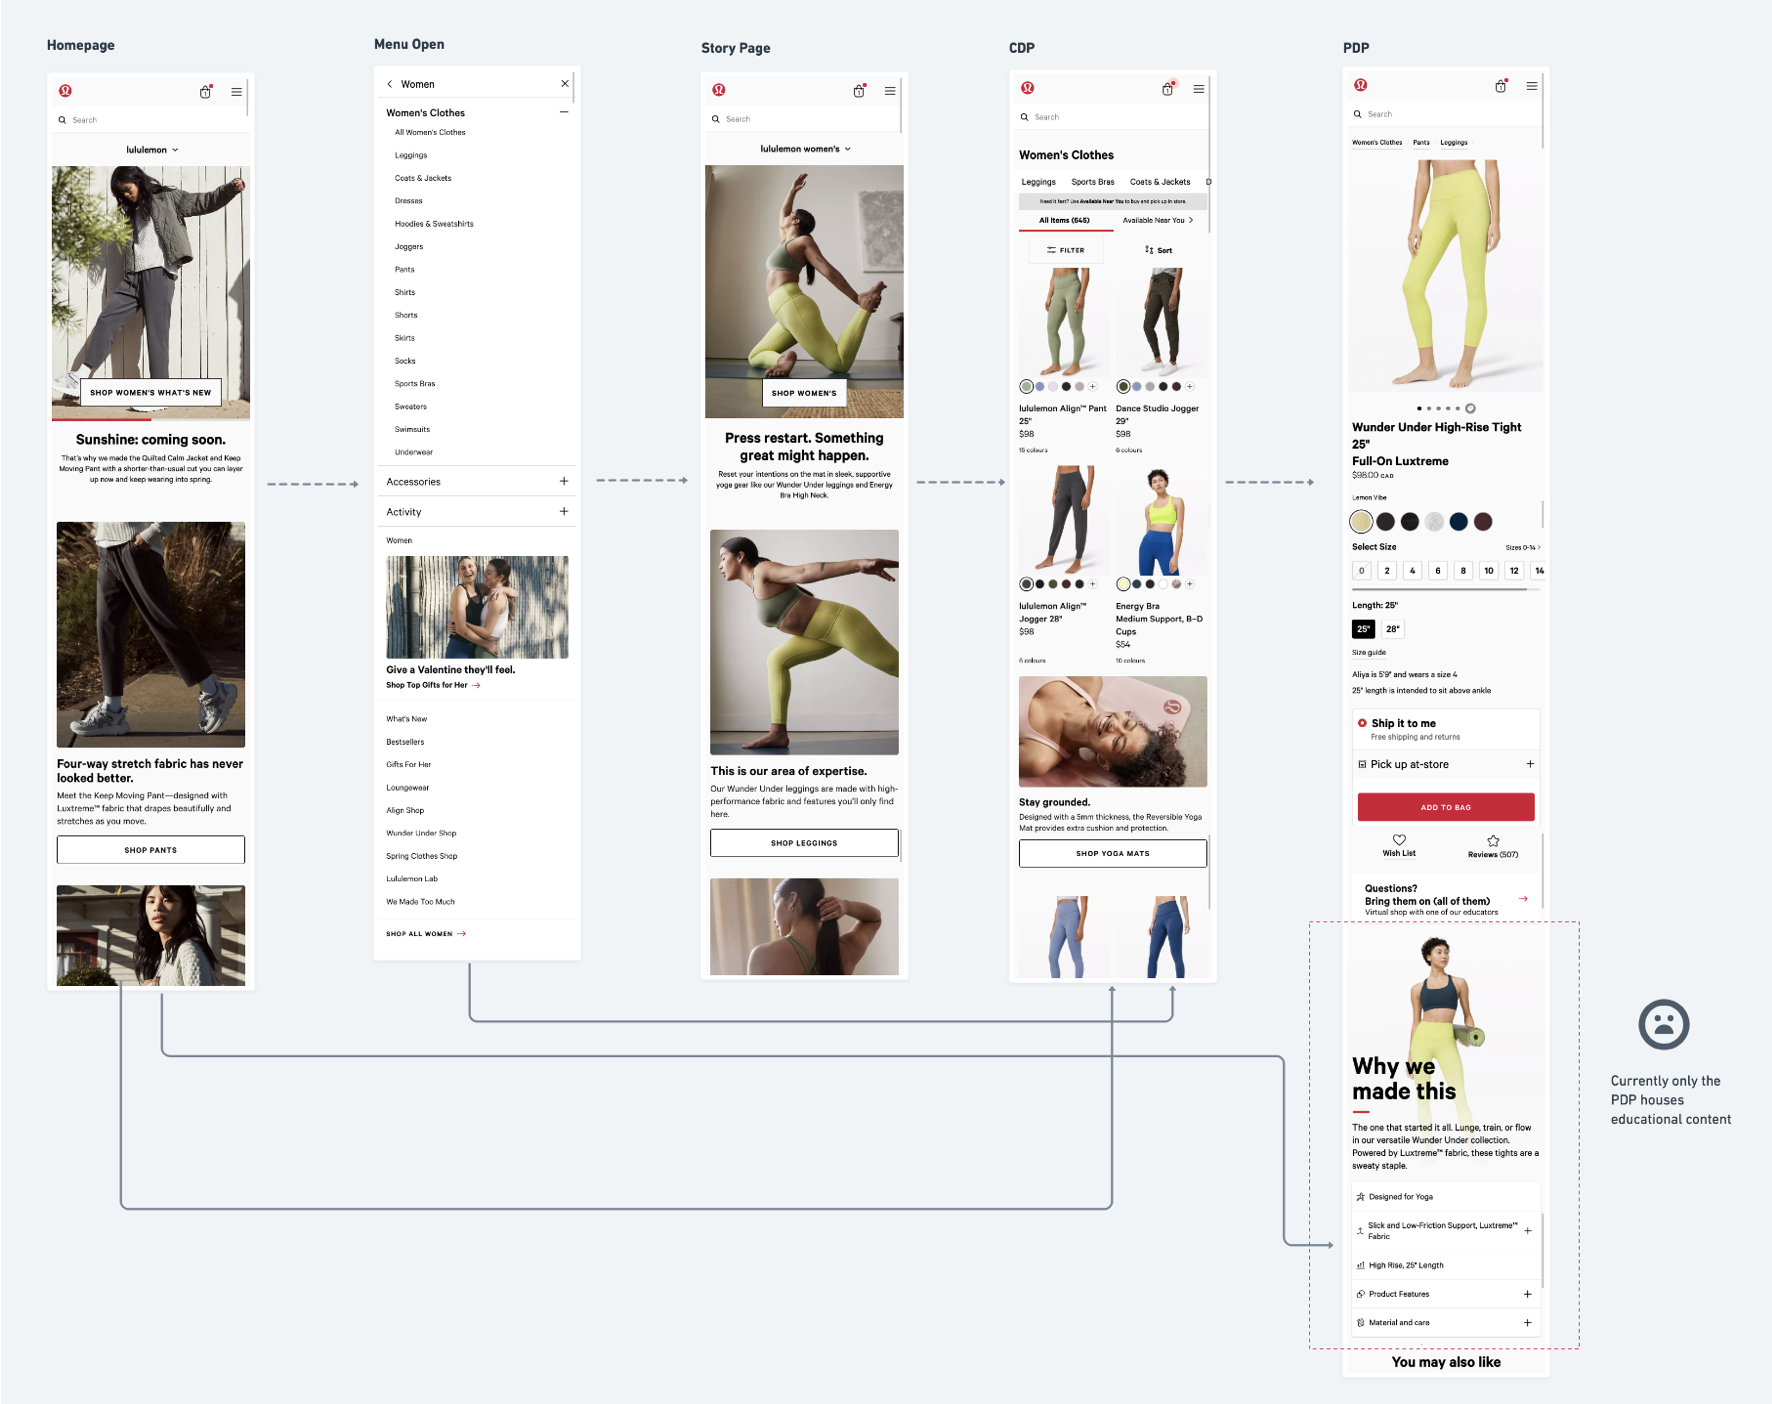Viewport: 1772px width, 1404px height.
Task: Click the Wish List heart icon
Action: [1399, 840]
